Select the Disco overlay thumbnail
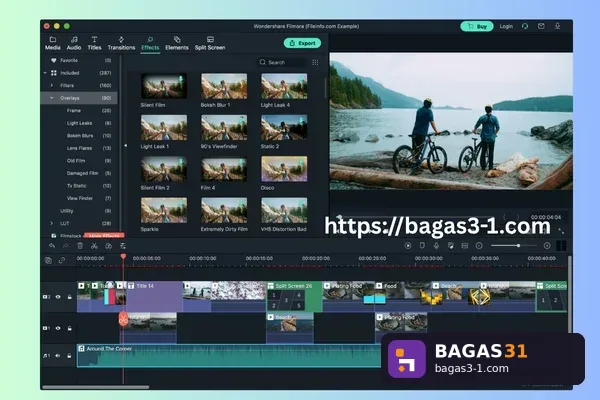 pos(284,169)
